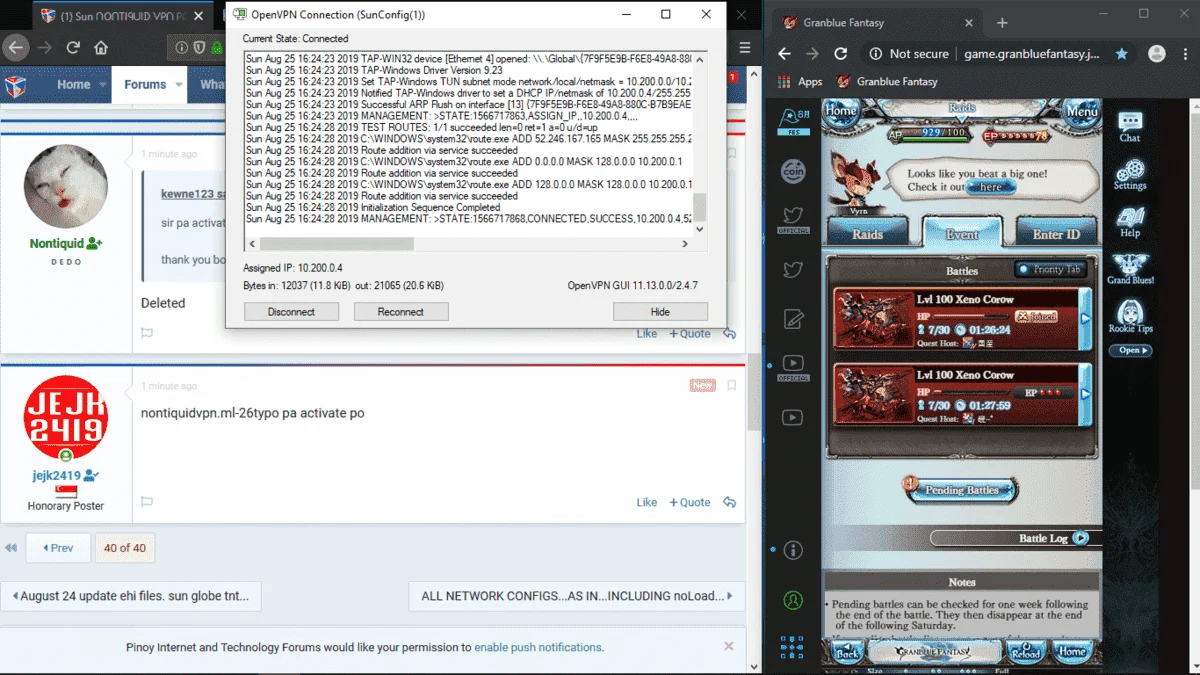1200x675 pixels.
Task: Open Home in forum navigation
Action: [x=73, y=85]
